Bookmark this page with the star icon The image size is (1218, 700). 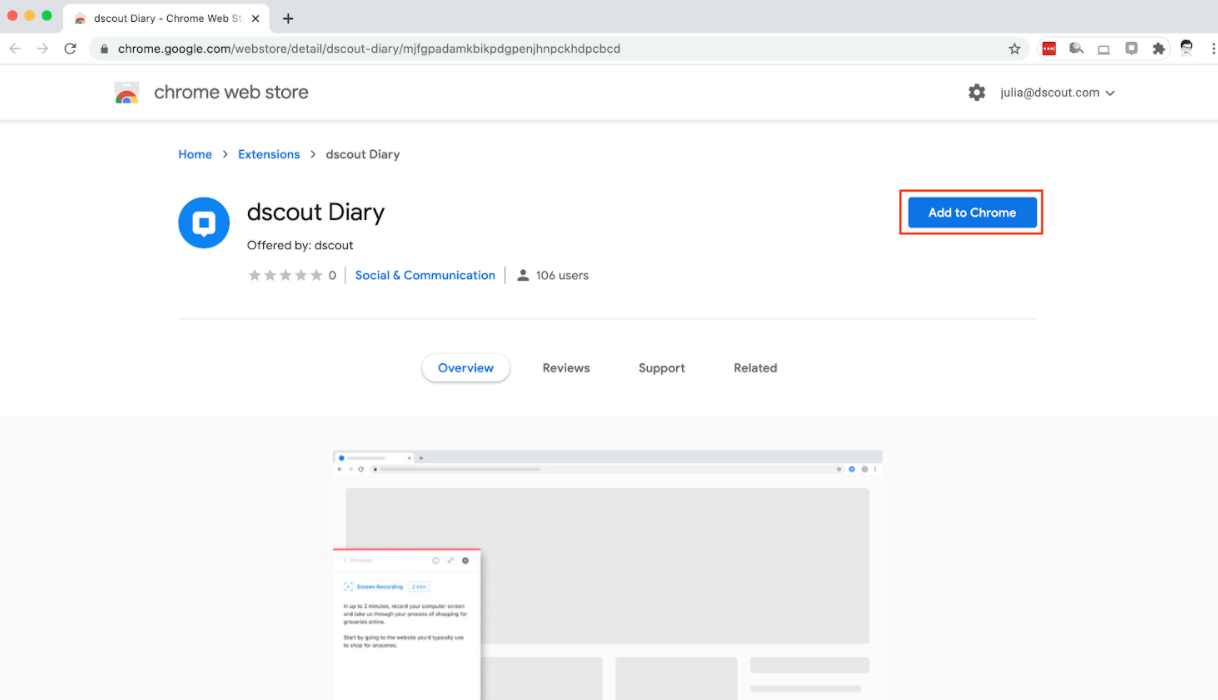point(1014,48)
